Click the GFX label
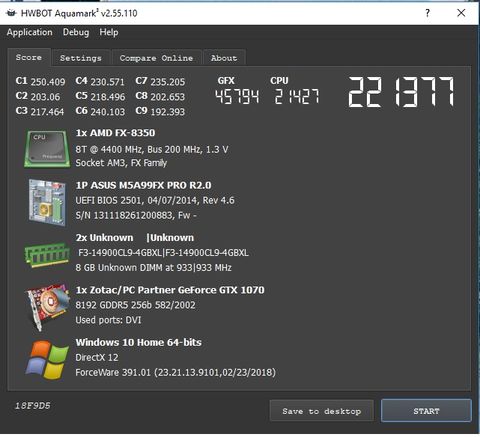 [x=226, y=81]
